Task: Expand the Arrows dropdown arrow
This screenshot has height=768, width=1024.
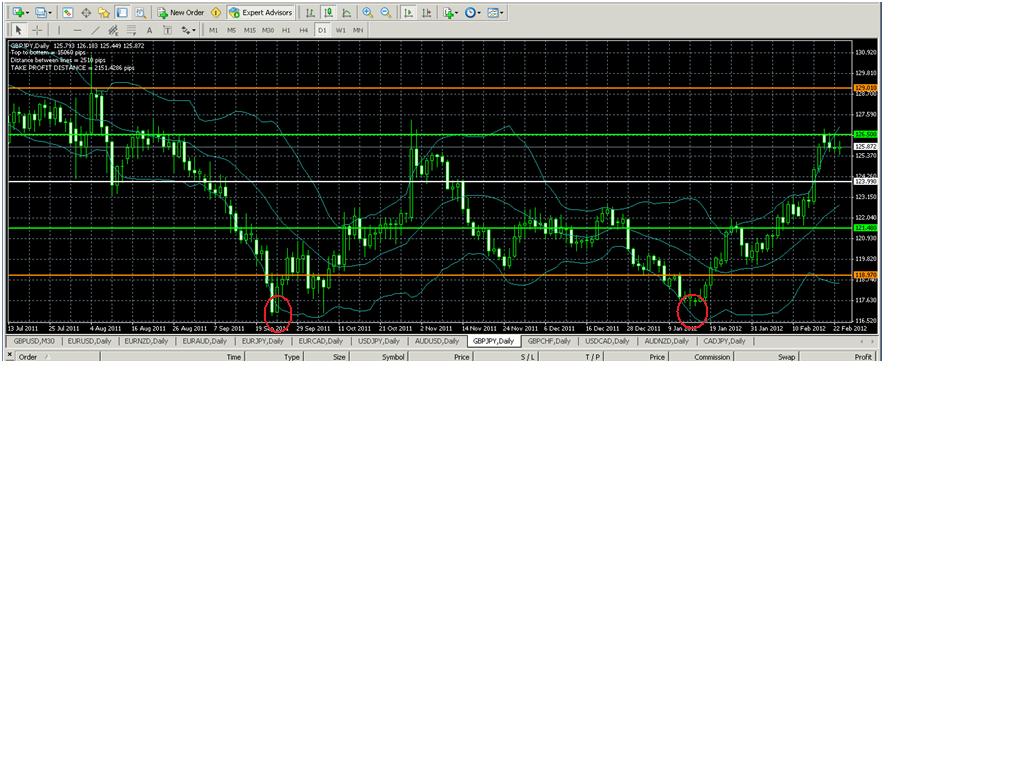Action: [x=194, y=31]
